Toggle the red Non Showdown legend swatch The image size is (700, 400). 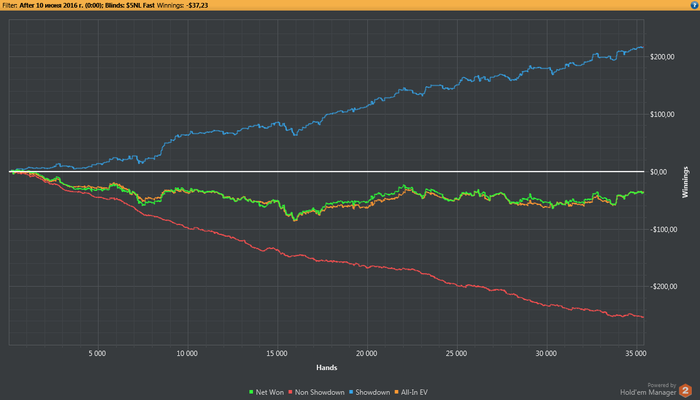click(x=290, y=392)
